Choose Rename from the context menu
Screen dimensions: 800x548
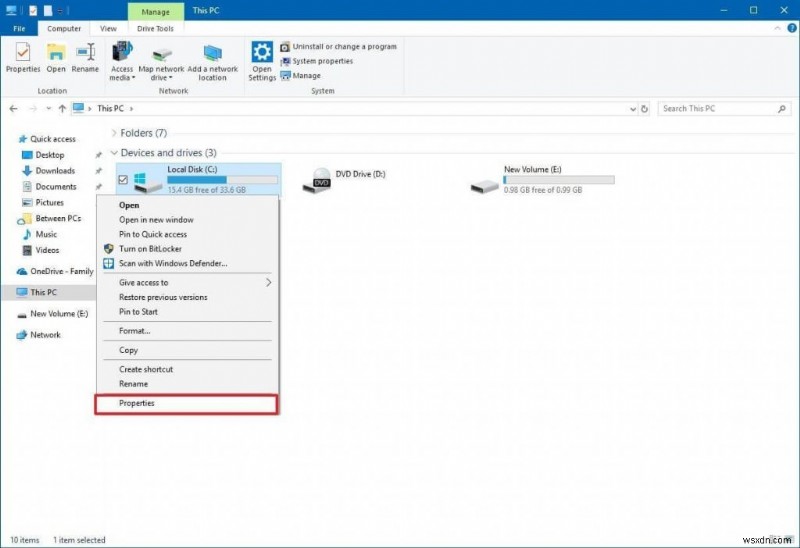click(187, 384)
